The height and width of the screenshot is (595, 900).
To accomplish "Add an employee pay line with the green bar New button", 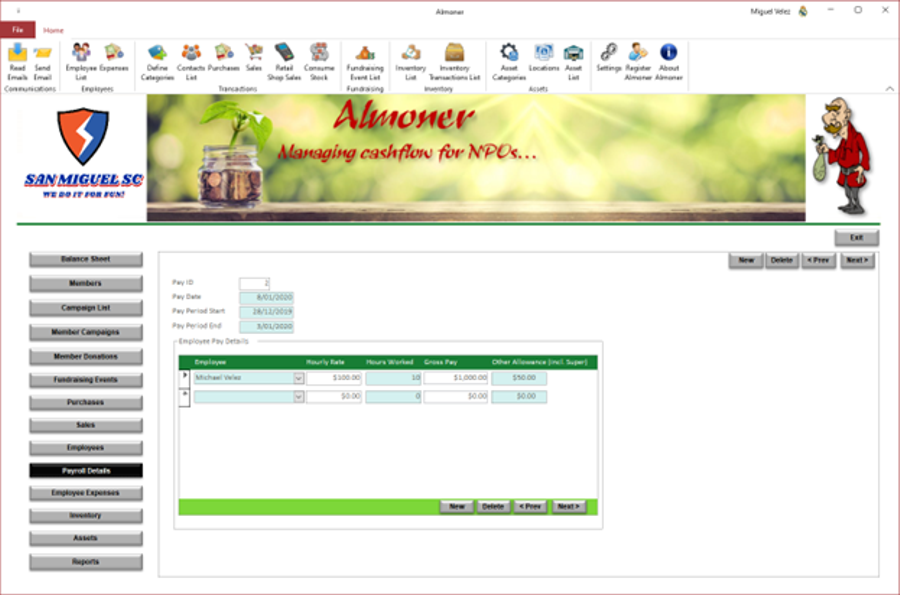I will click(456, 507).
